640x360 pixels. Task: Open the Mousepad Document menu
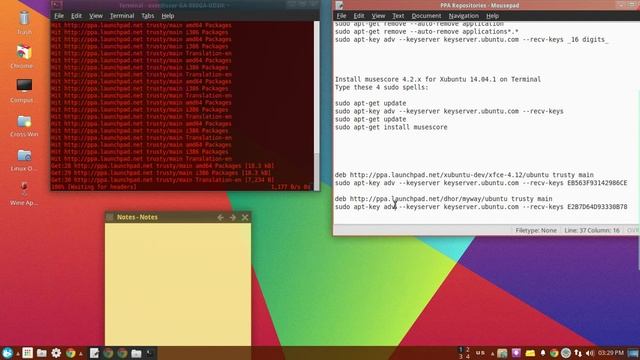coord(426,16)
